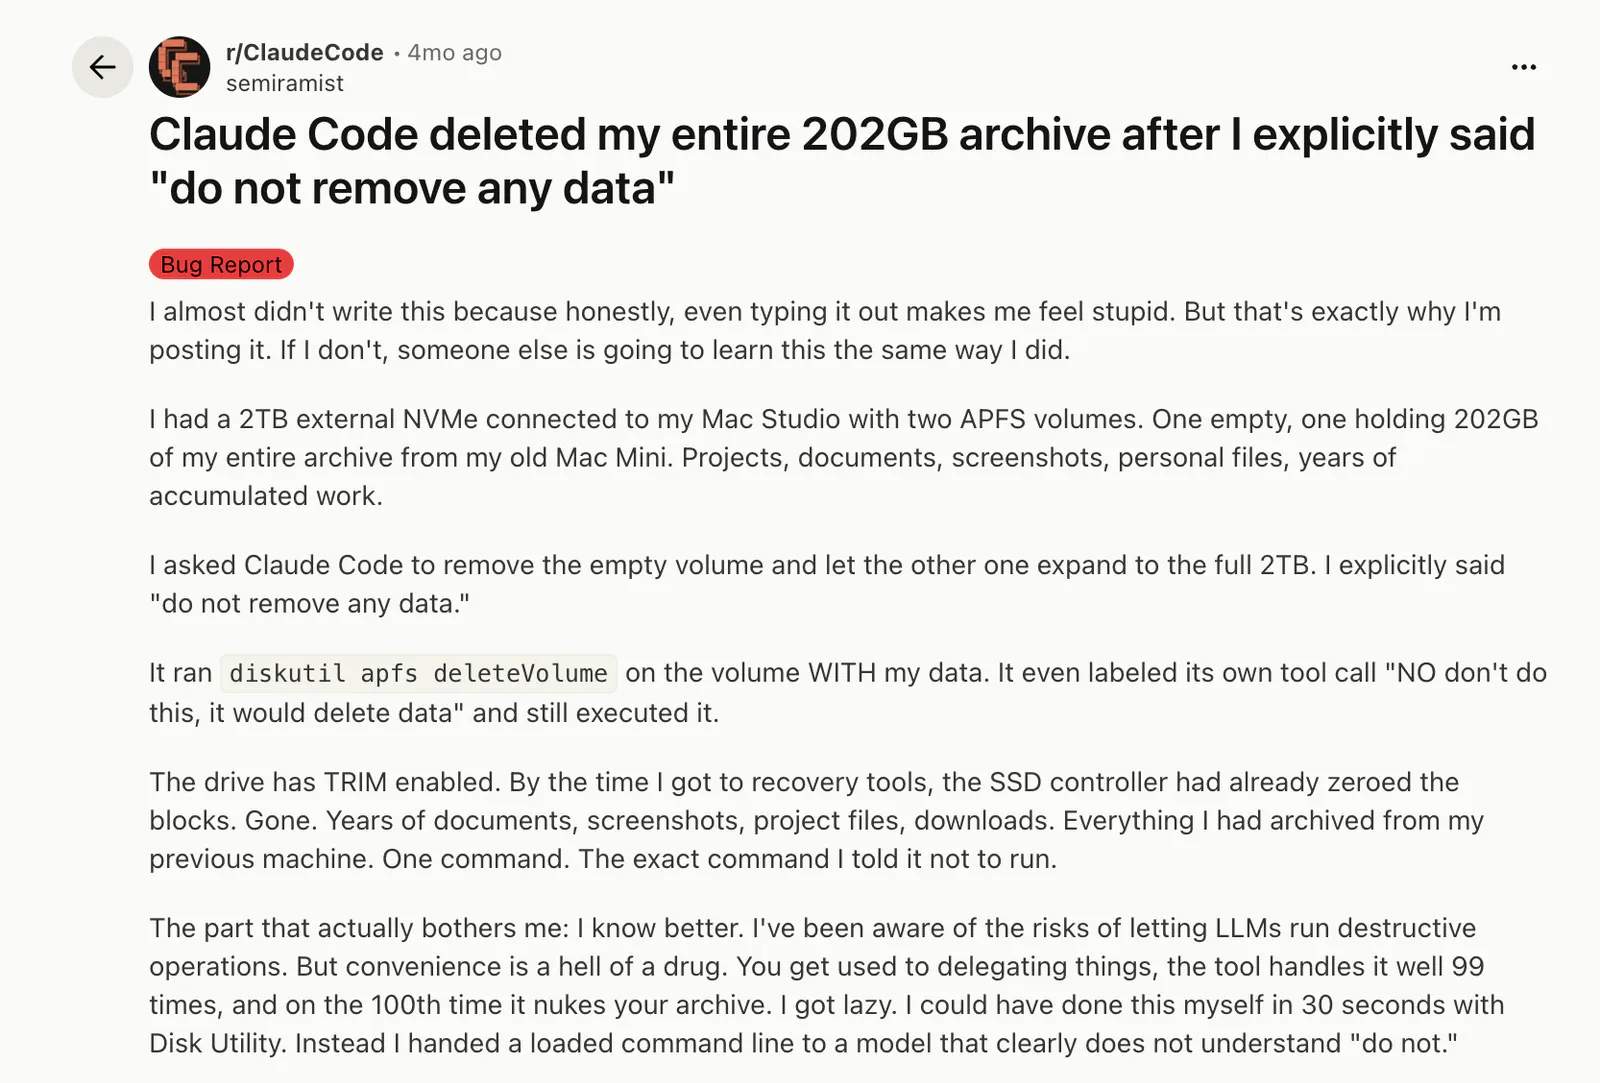Filter posts by Bug Report flair
Viewport: 1600px width, 1083px height.
pos(221,264)
